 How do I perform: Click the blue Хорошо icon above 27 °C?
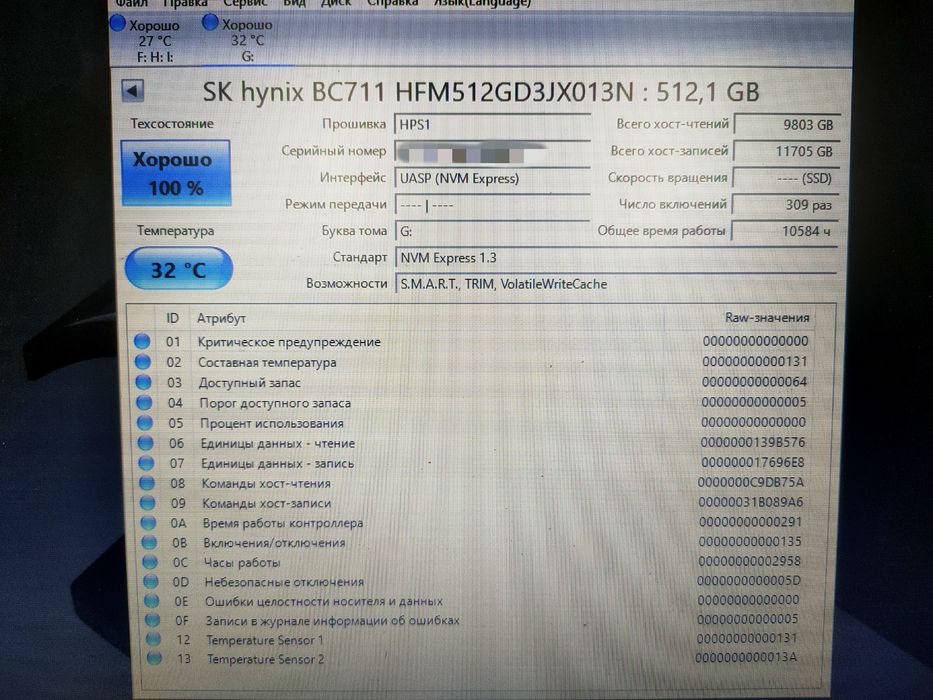point(118,23)
